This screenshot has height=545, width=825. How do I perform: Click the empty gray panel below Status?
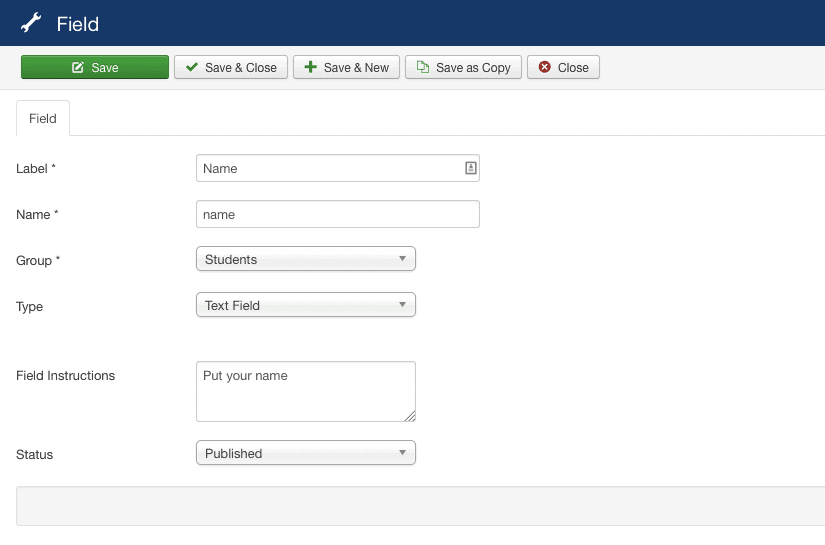coord(420,506)
